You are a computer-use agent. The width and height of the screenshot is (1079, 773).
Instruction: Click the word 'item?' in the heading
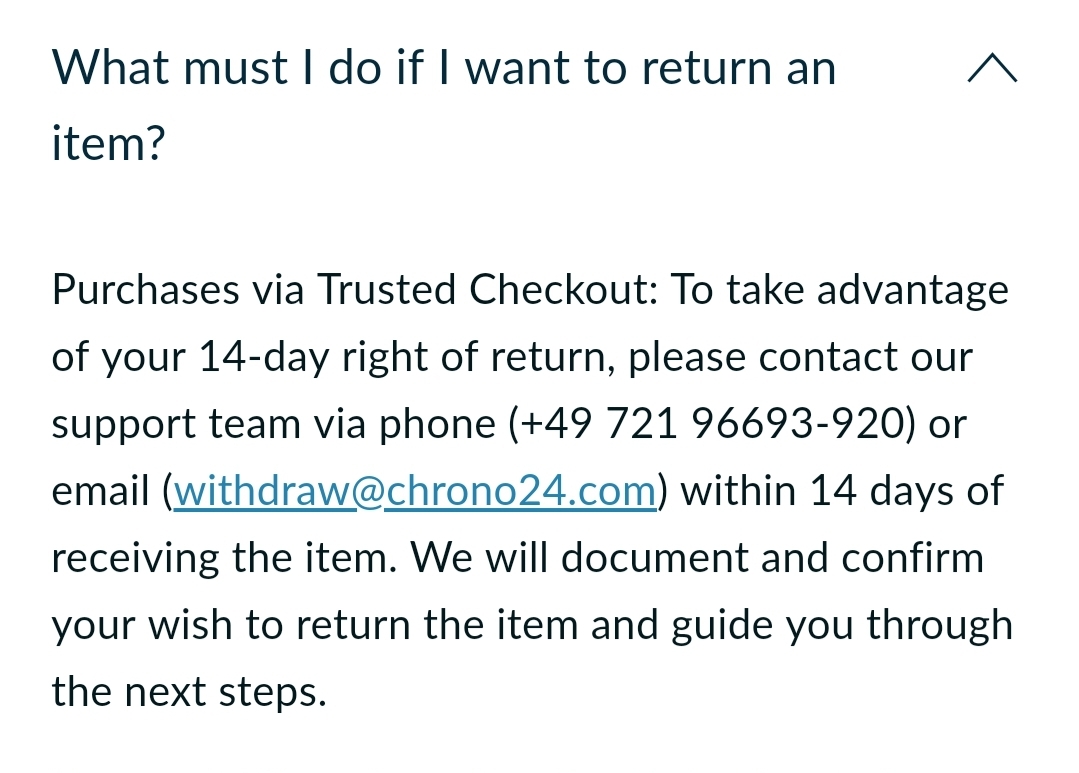coord(108,144)
